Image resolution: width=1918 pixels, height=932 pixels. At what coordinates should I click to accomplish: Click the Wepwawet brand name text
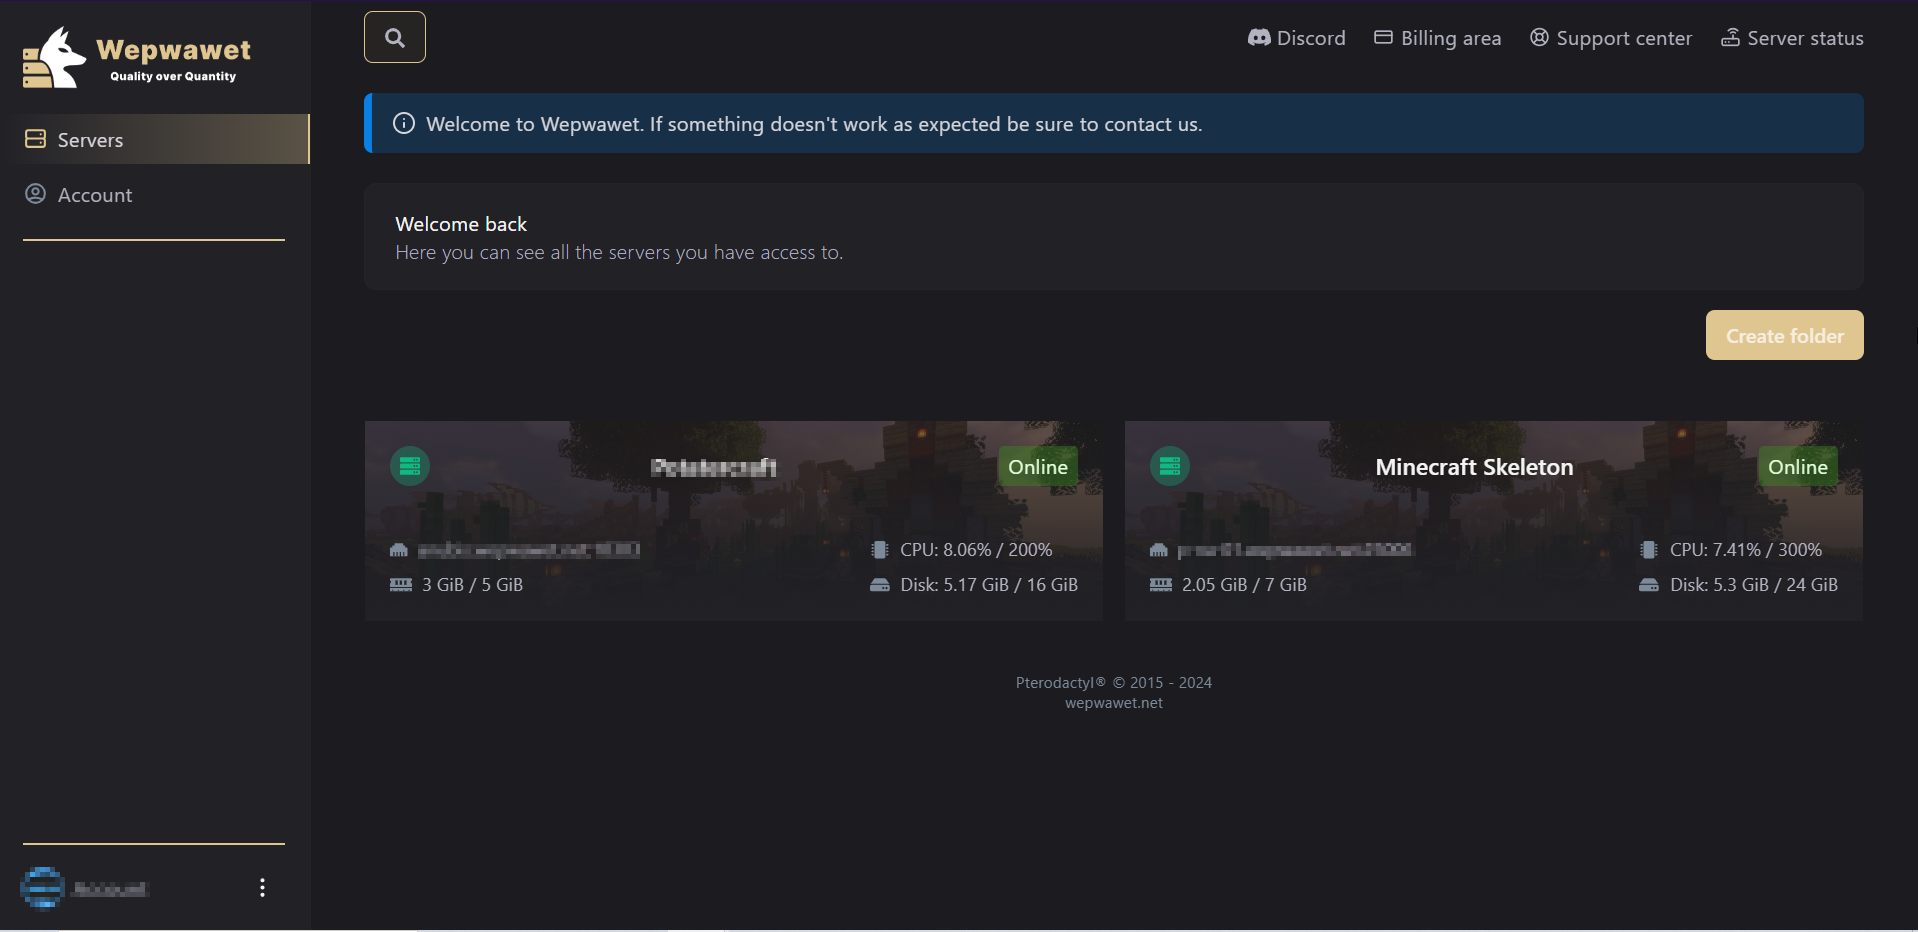click(174, 50)
